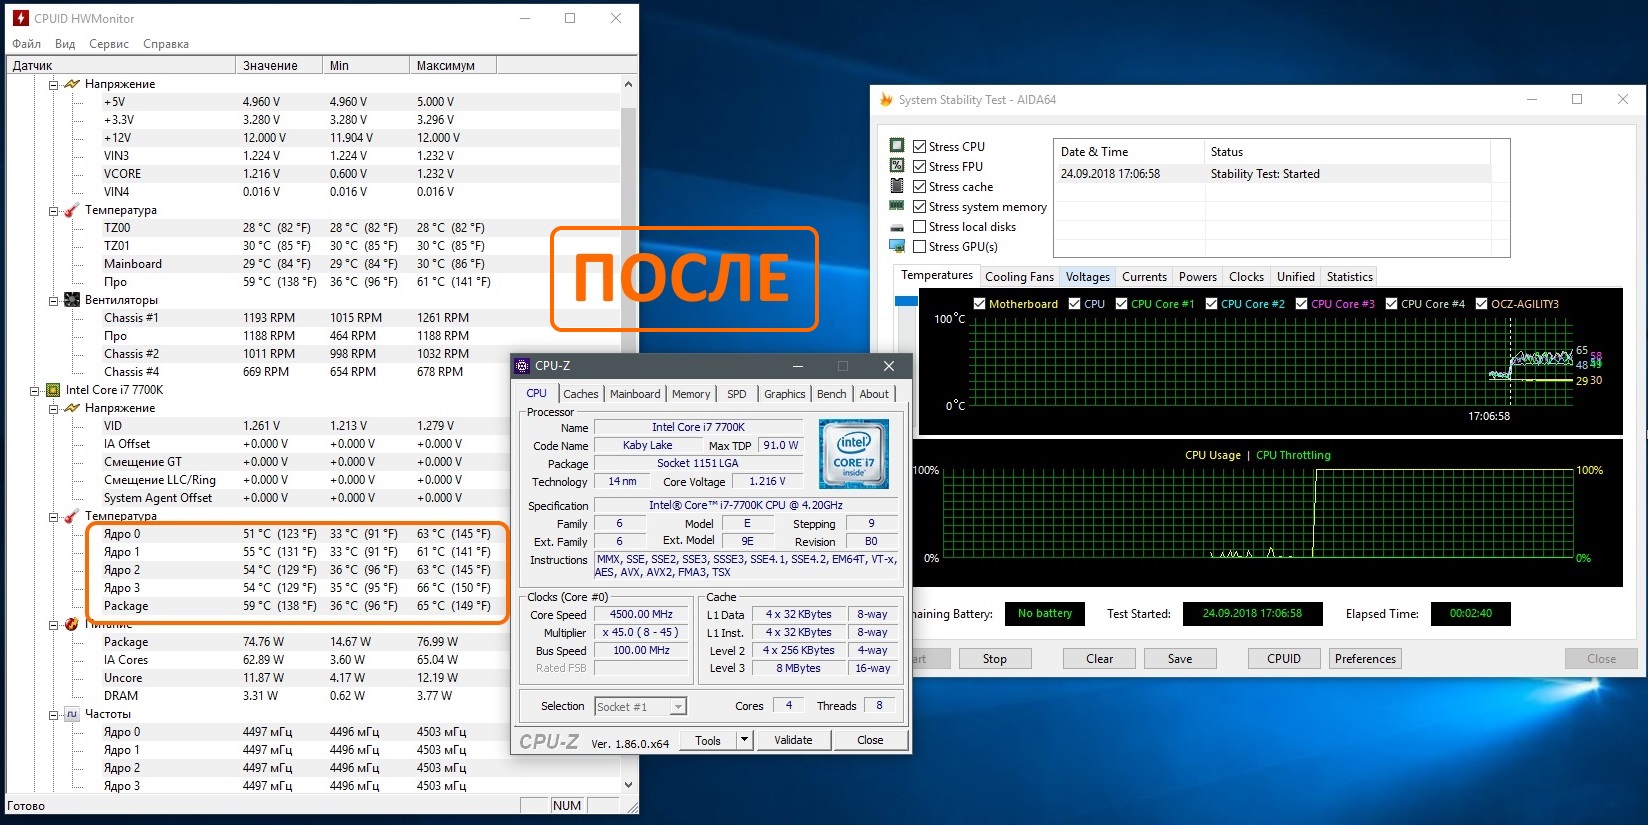Click the Tools button in CPU-Z

(x=708, y=740)
